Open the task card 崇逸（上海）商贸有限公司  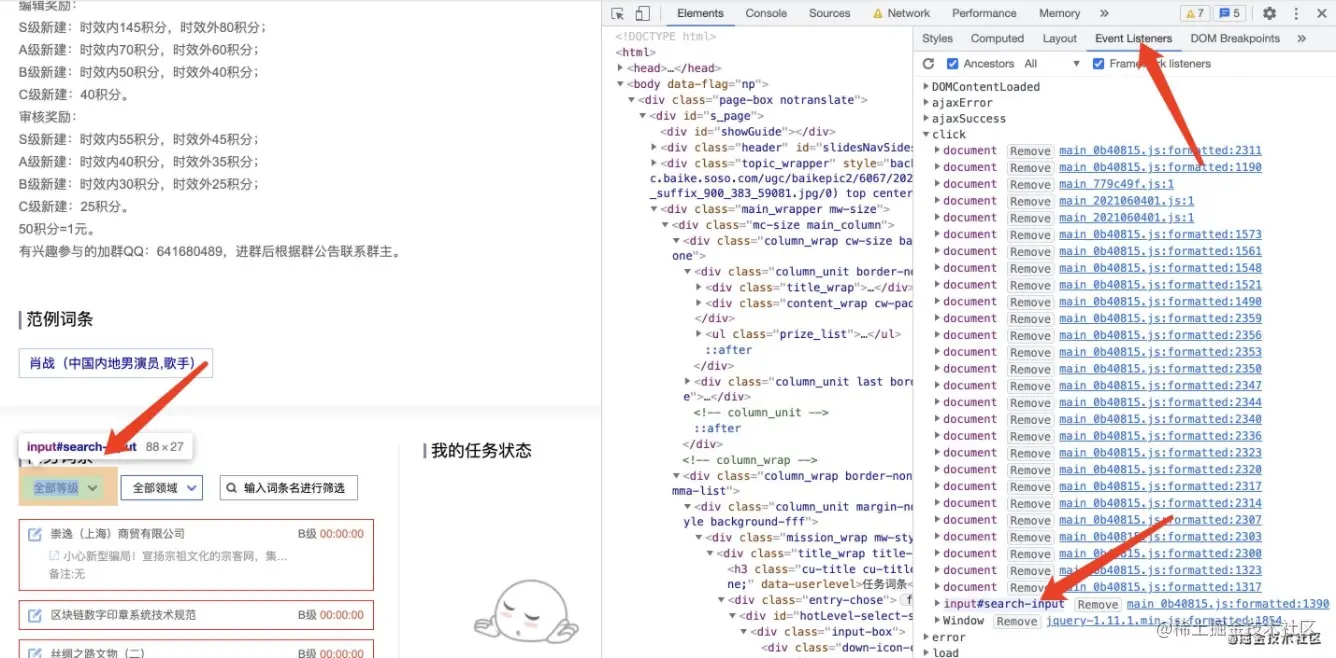click(196, 555)
